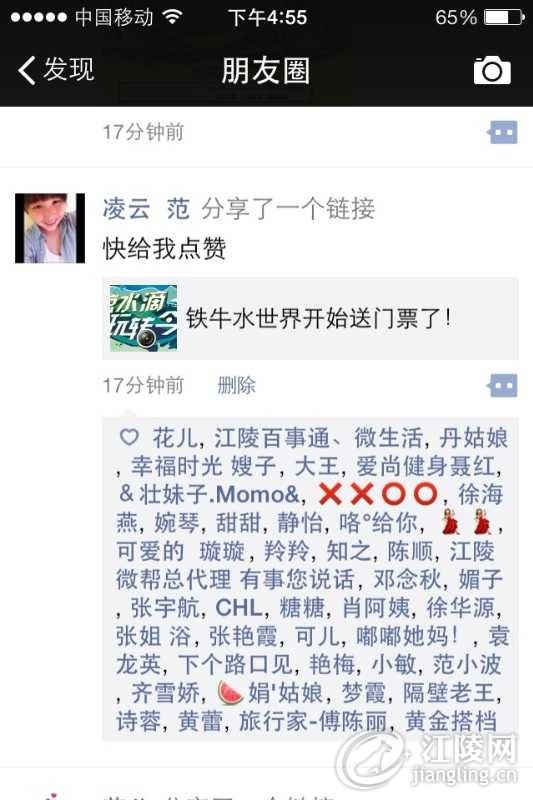
Task: Open liker 花儿 profile
Action: click(175, 438)
